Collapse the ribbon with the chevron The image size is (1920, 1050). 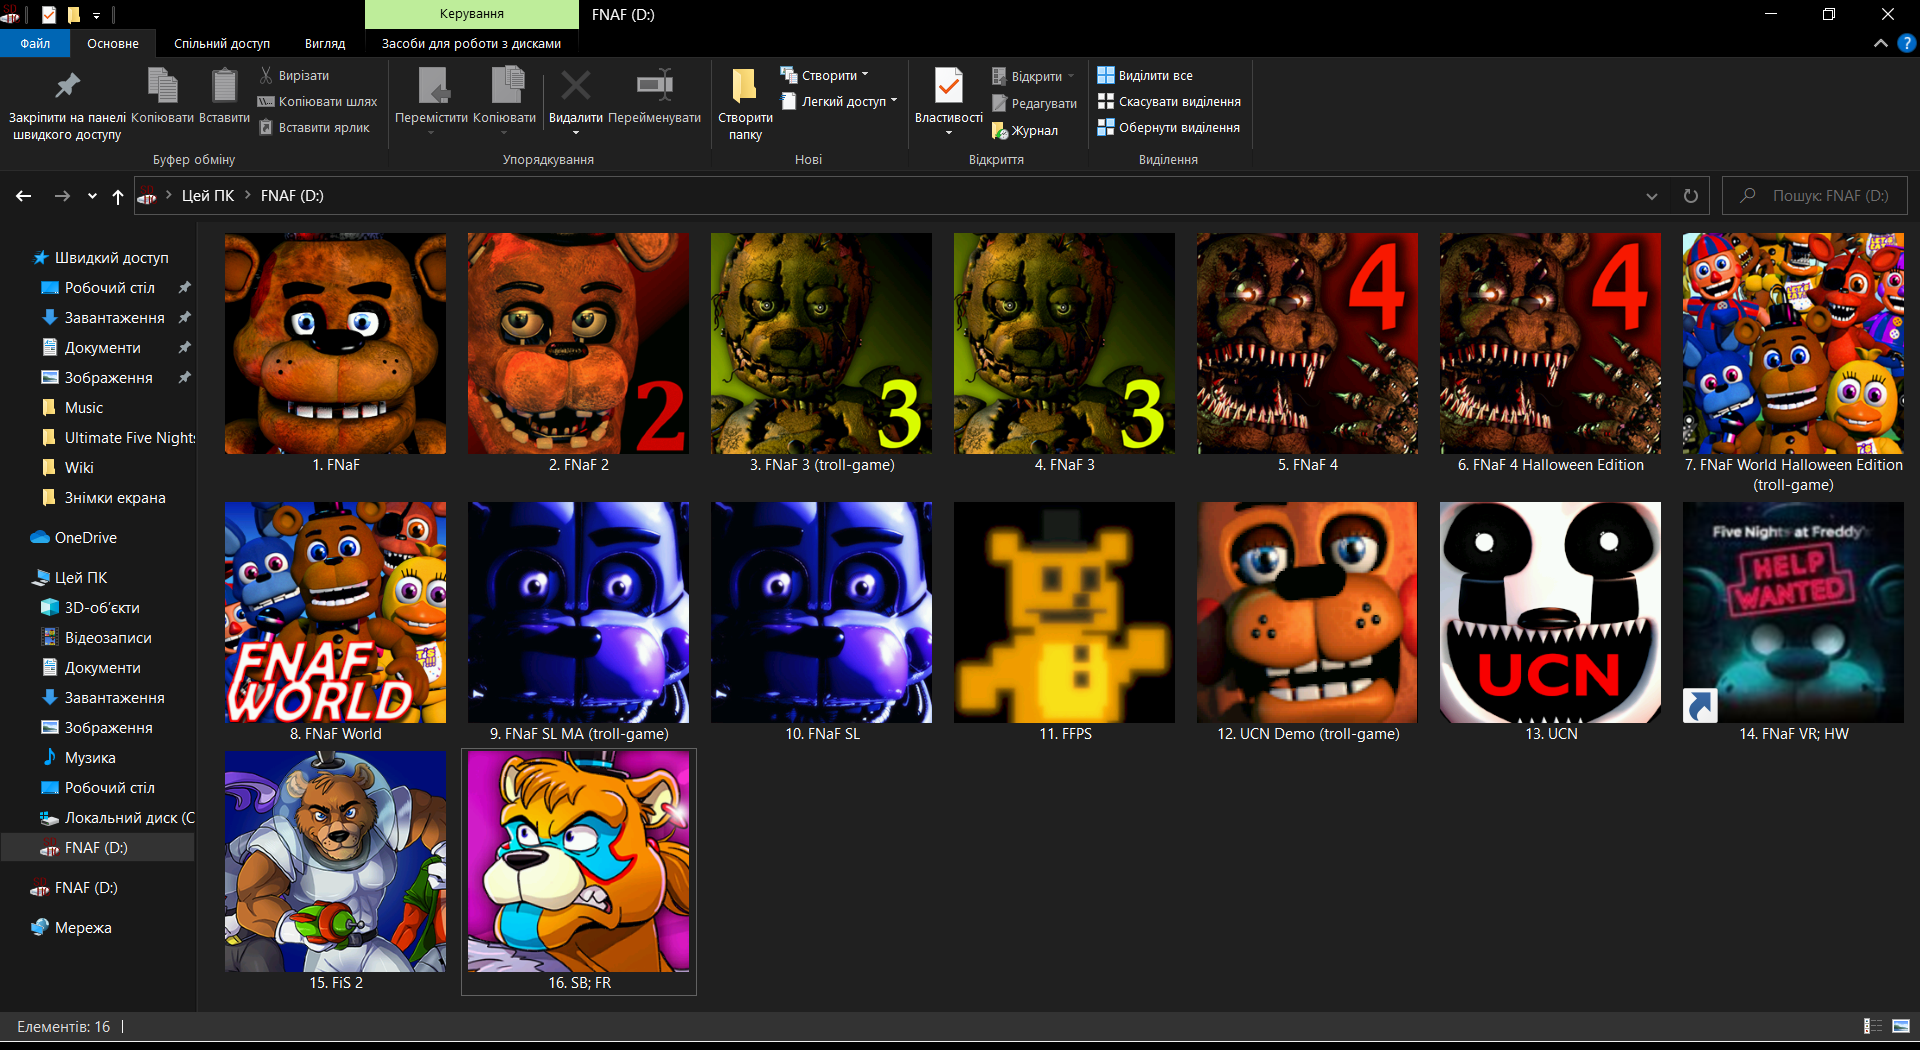1881,43
